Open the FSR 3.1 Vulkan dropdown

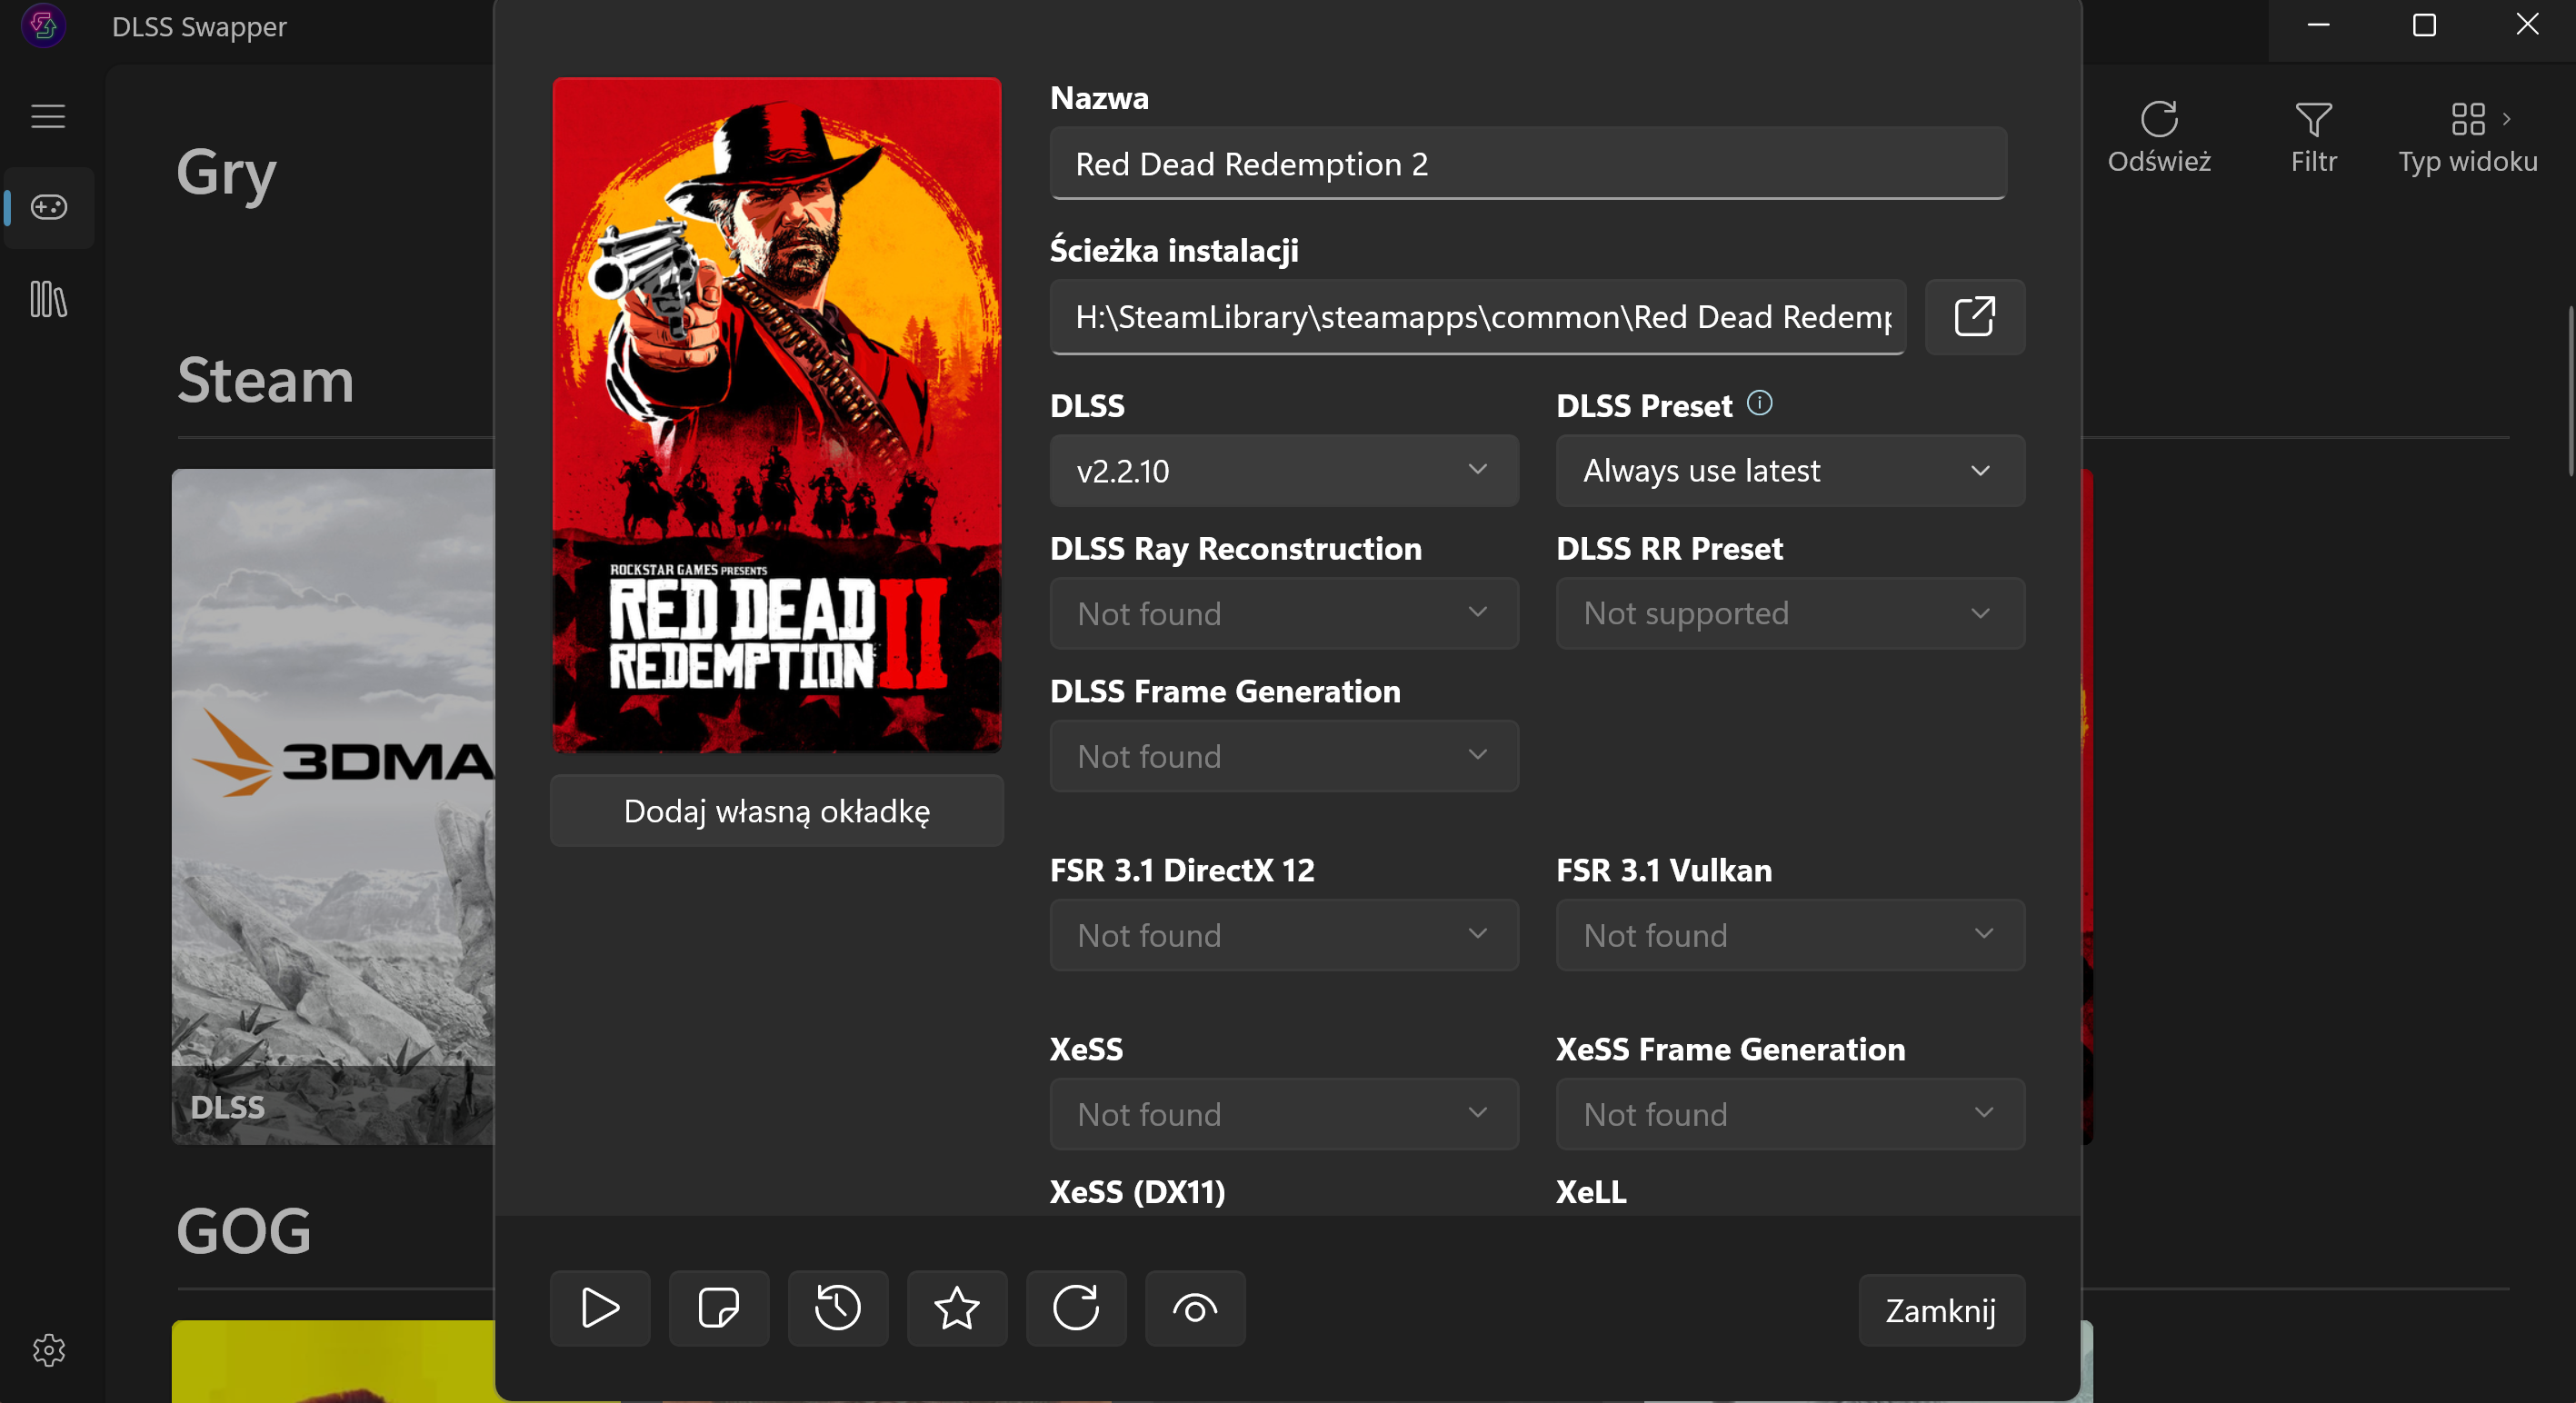(x=1789, y=935)
